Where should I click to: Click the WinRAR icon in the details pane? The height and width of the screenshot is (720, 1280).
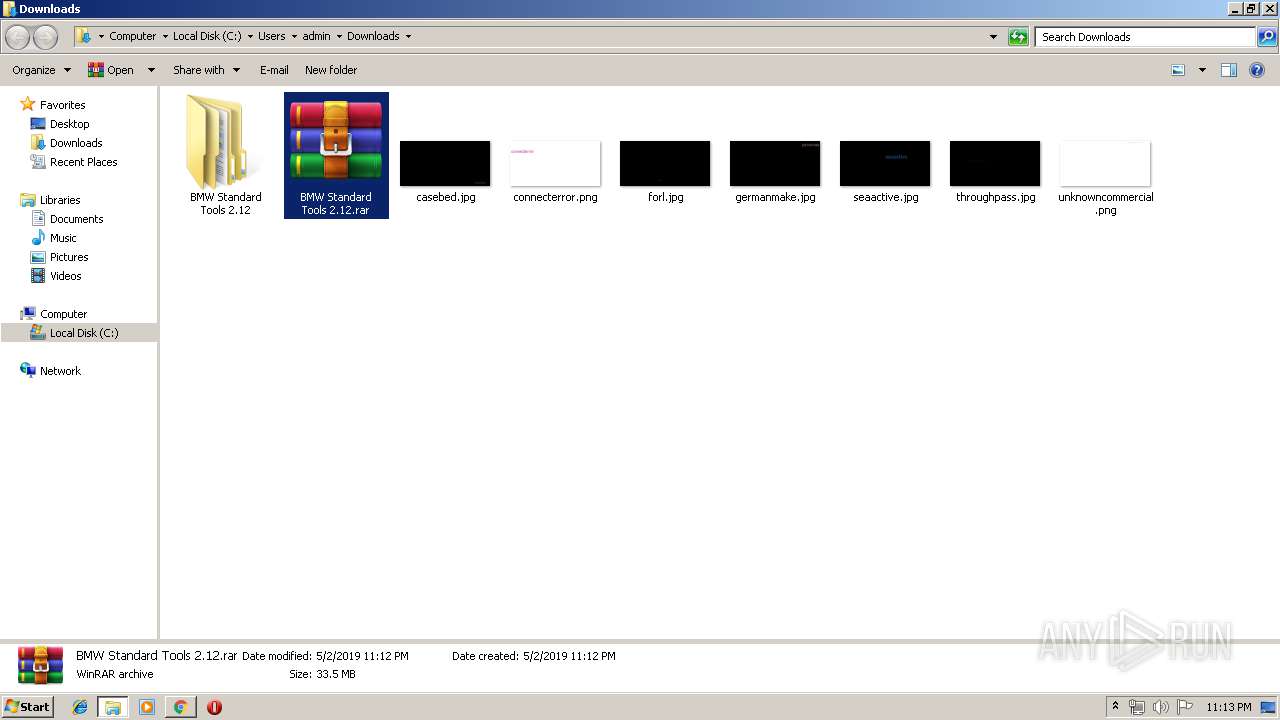coord(40,665)
